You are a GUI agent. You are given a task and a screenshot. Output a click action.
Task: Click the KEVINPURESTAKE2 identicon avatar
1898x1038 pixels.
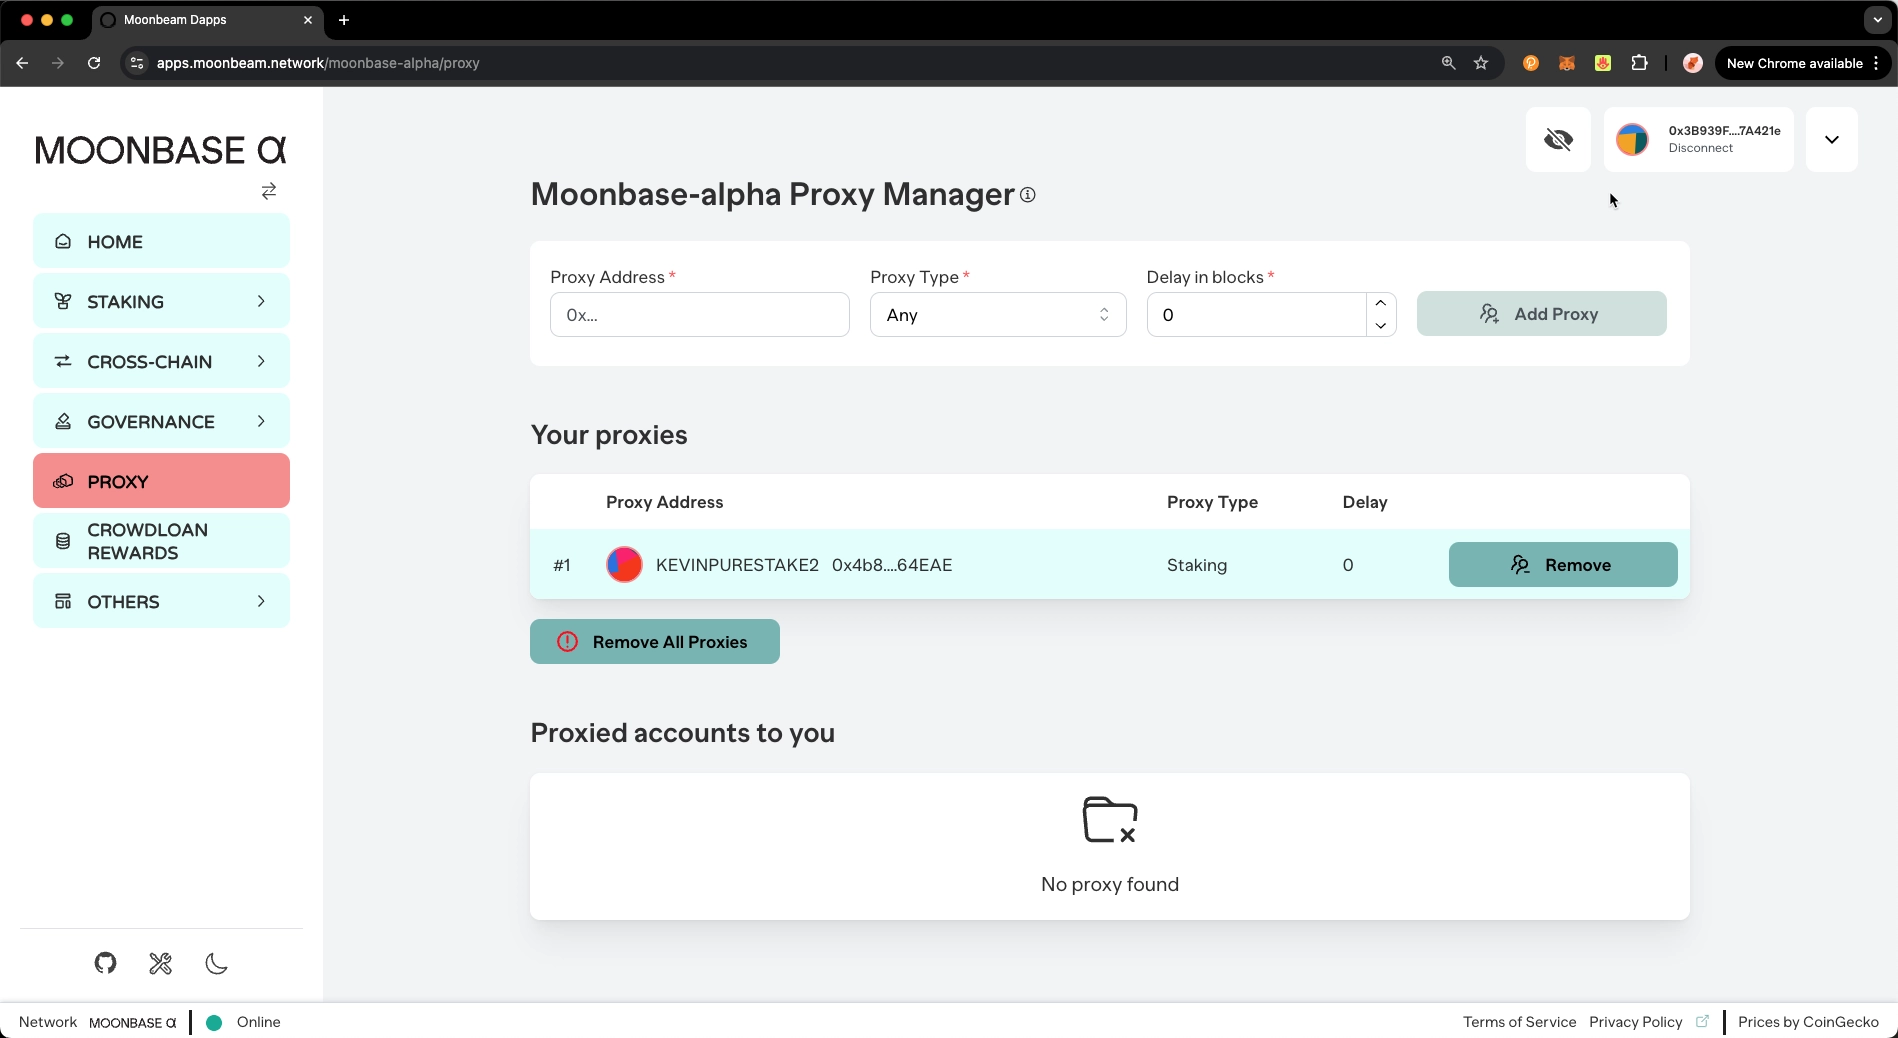pos(624,565)
